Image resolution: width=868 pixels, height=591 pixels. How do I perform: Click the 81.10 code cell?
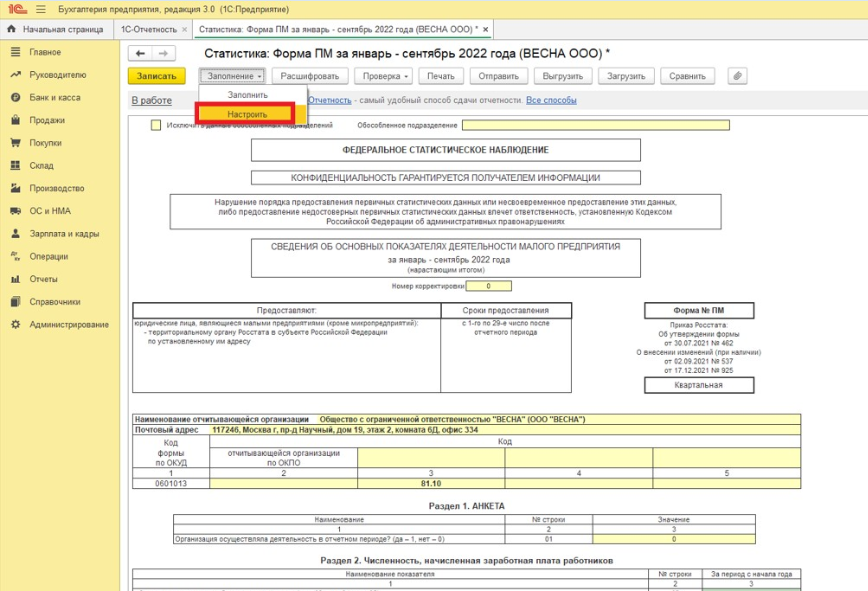(x=431, y=483)
